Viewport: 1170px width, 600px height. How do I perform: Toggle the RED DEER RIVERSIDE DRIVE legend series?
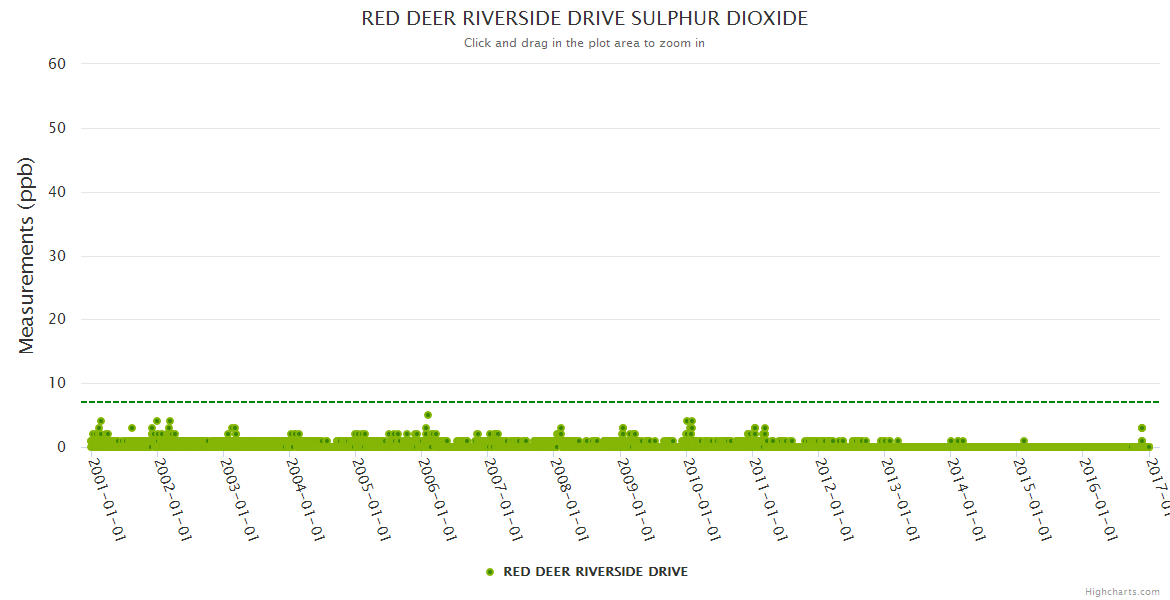pos(594,572)
